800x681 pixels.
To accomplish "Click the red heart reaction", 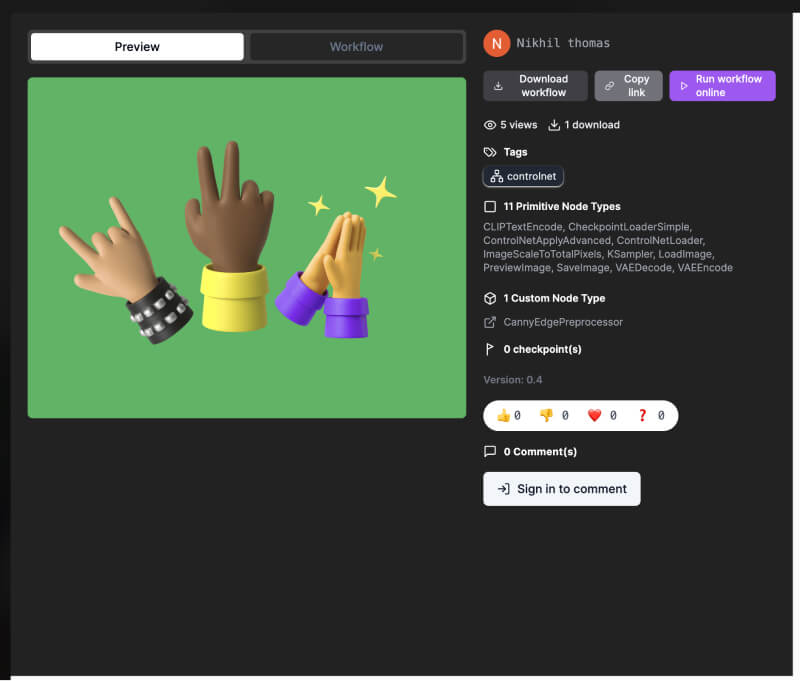I will [x=594, y=415].
